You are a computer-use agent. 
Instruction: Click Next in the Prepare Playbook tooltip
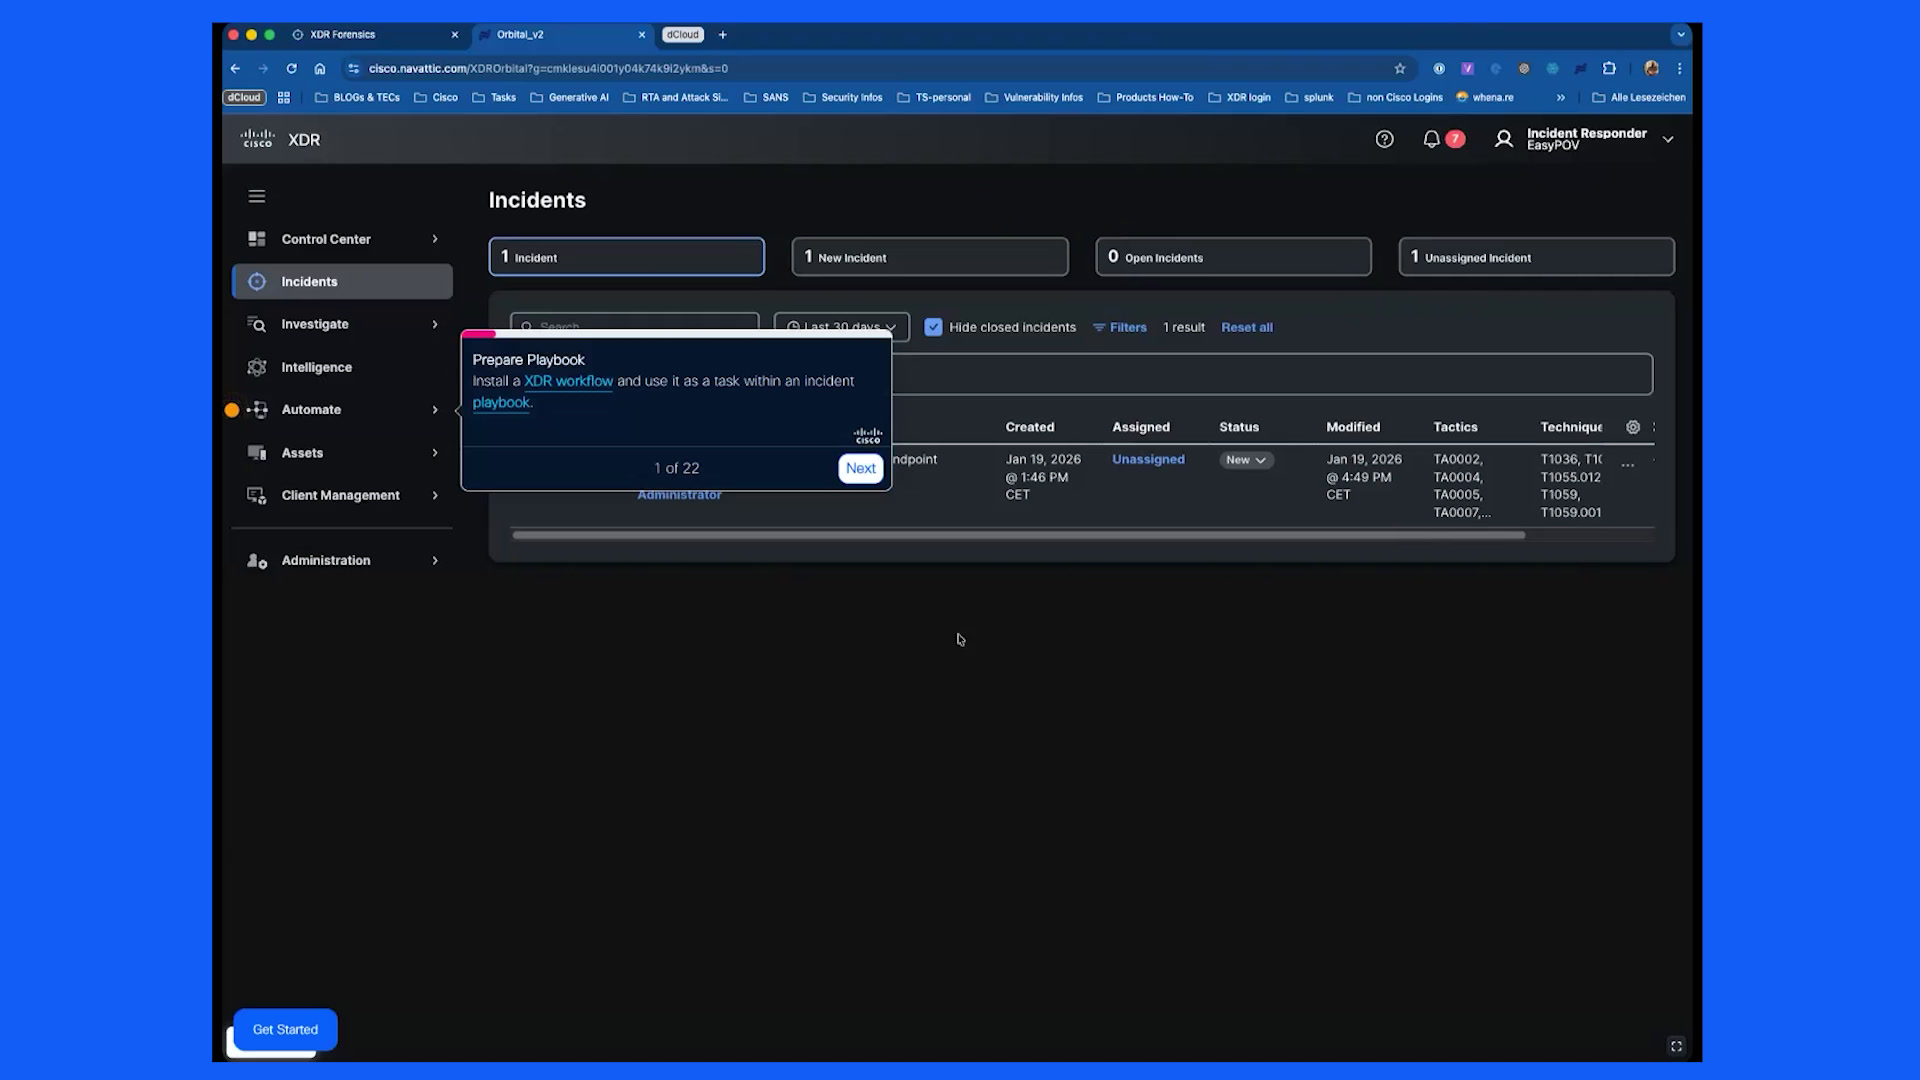click(x=860, y=468)
